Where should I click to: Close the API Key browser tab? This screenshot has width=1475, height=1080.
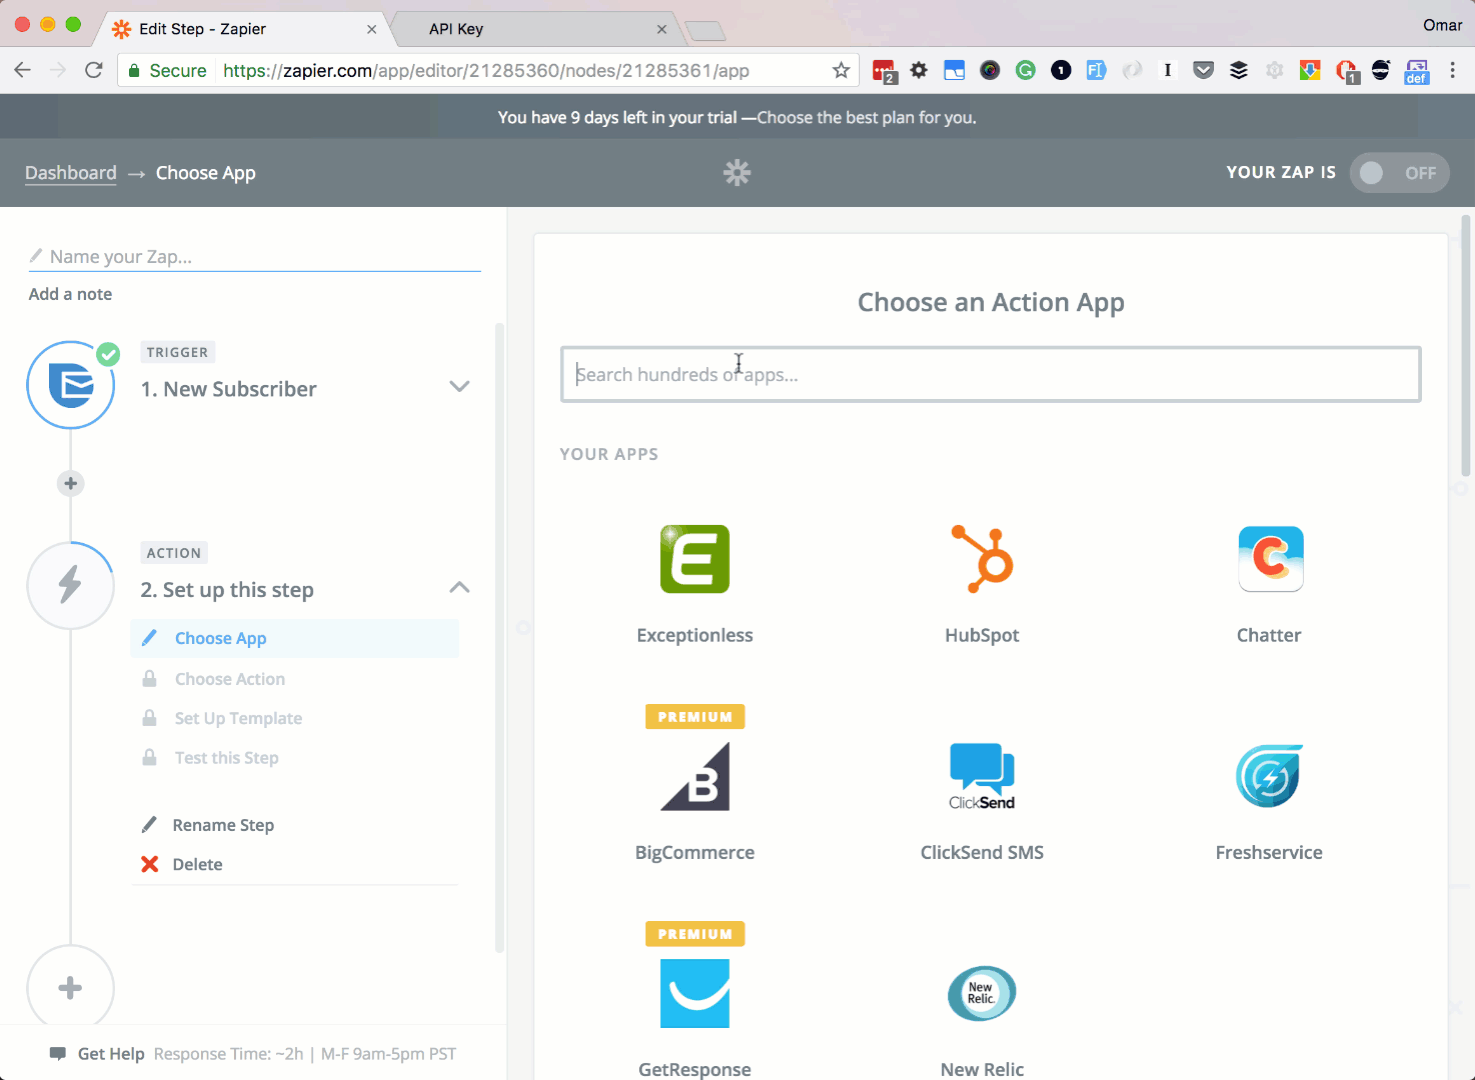coord(661,29)
